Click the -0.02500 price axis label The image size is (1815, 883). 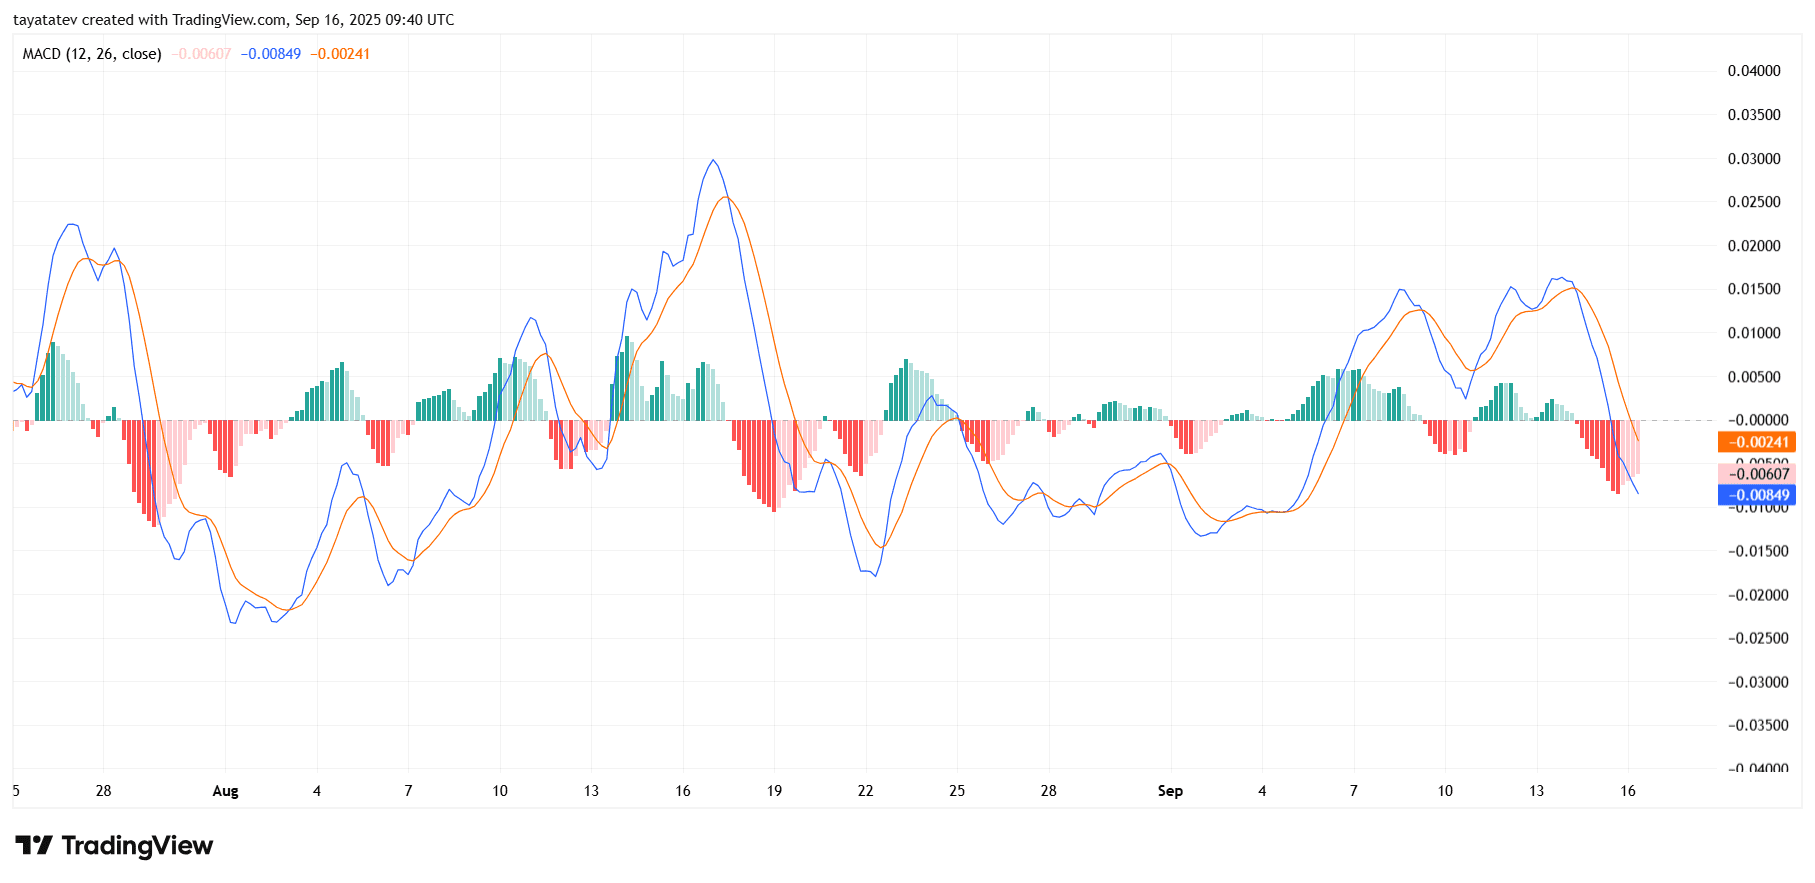pyautogui.click(x=1757, y=638)
